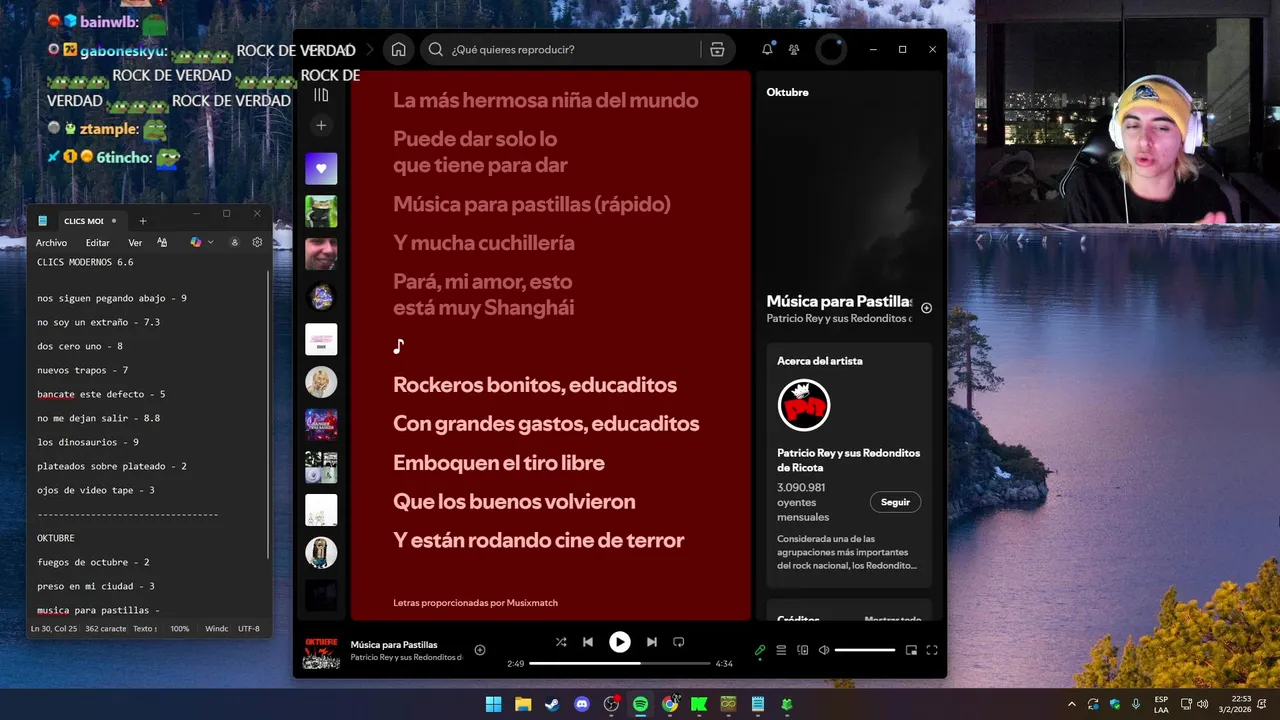Viewport: 1280px width, 720px height.
Task: Open OBS Studio from taskbar
Action: click(611, 704)
